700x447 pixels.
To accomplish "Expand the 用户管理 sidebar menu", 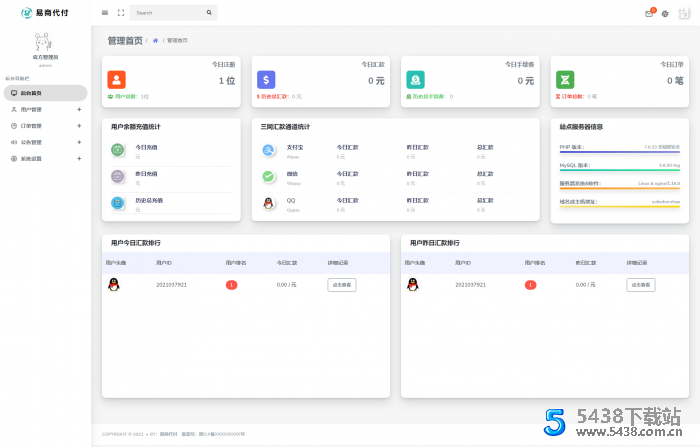I will pyautogui.click(x=44, y=109).
